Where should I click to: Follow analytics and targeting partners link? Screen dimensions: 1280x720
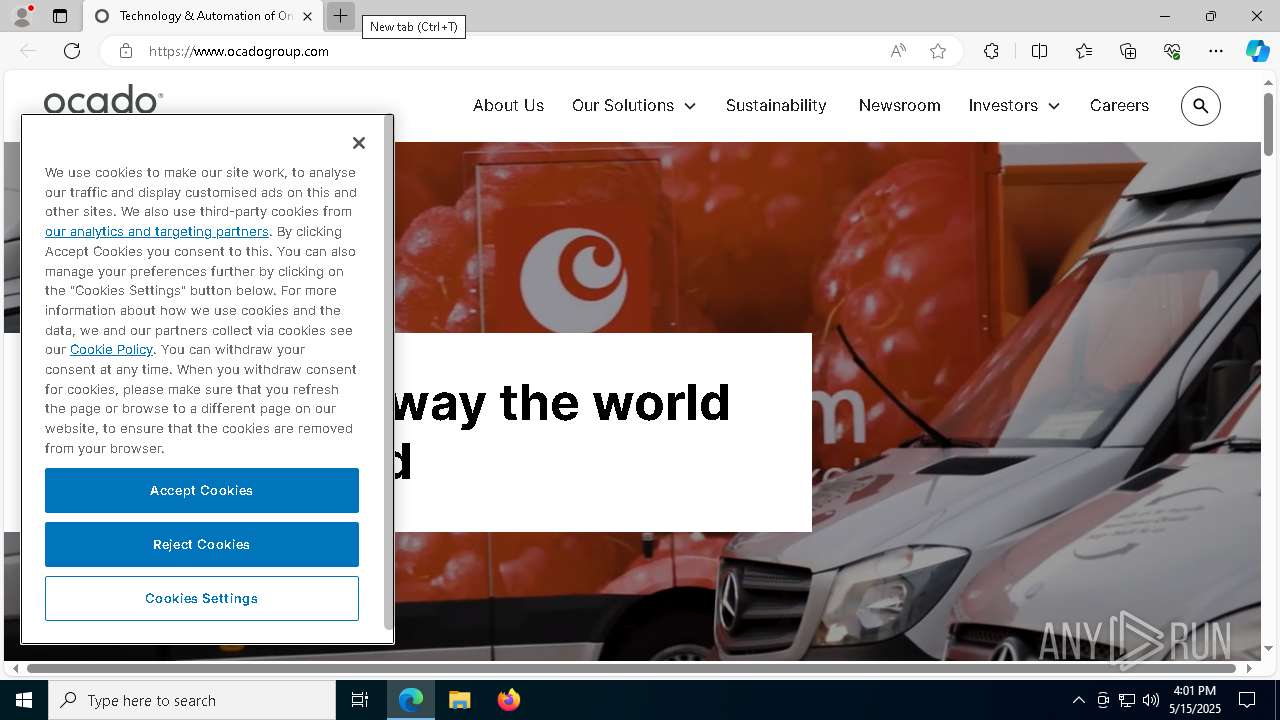point(157,231)
